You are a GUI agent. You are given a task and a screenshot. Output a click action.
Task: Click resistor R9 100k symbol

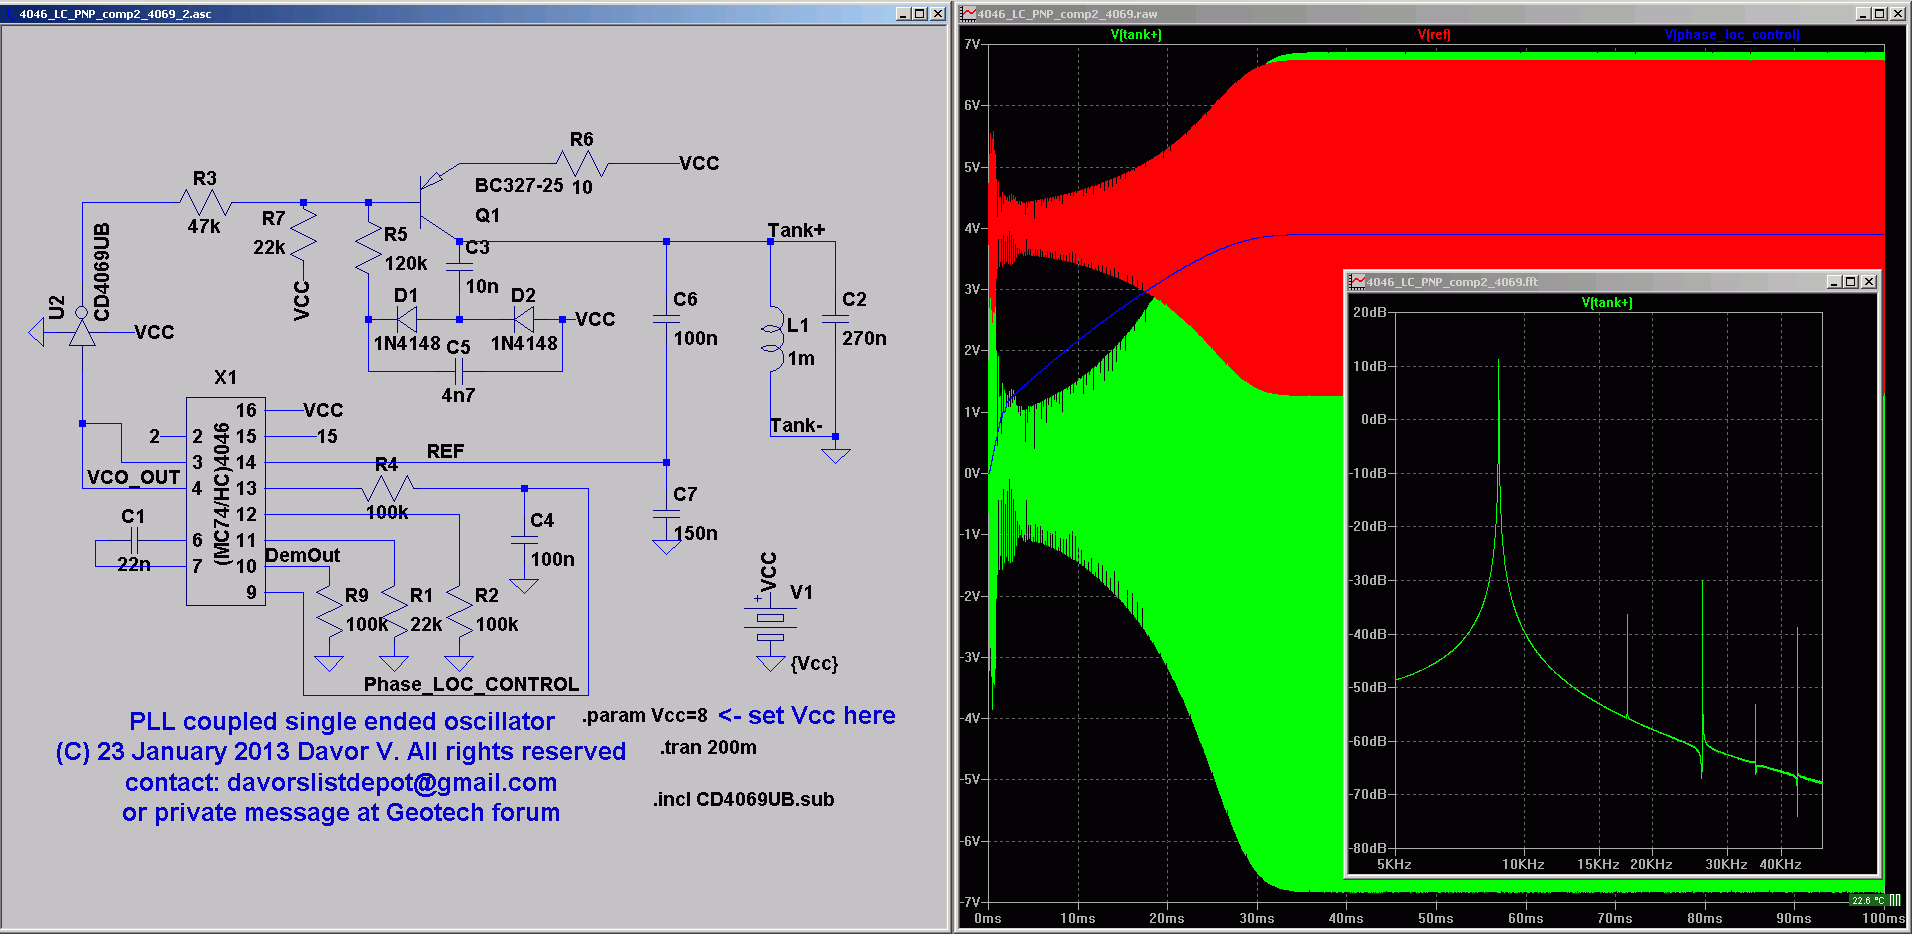pyautogui.click(x=329, y=611)
